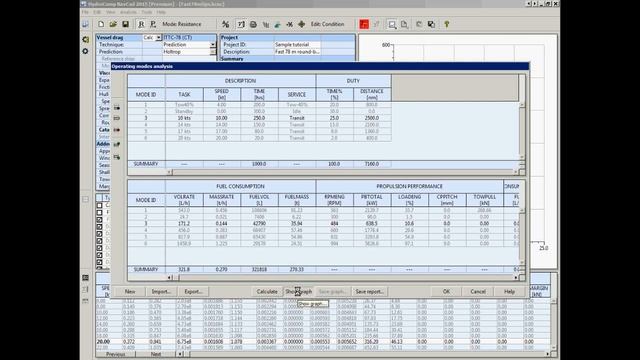Select the 171.2 VOLRATE cell
This screenshot has height=360, width=640.
pos(184,224)
